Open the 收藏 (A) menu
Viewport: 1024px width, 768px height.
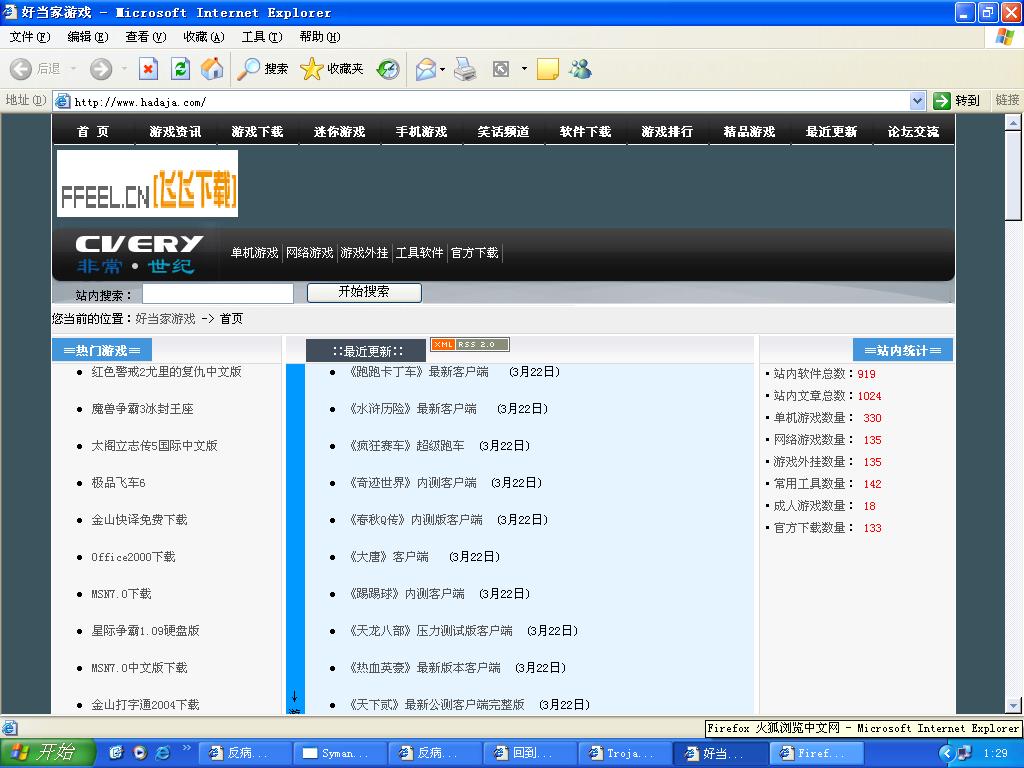[204, 37]
